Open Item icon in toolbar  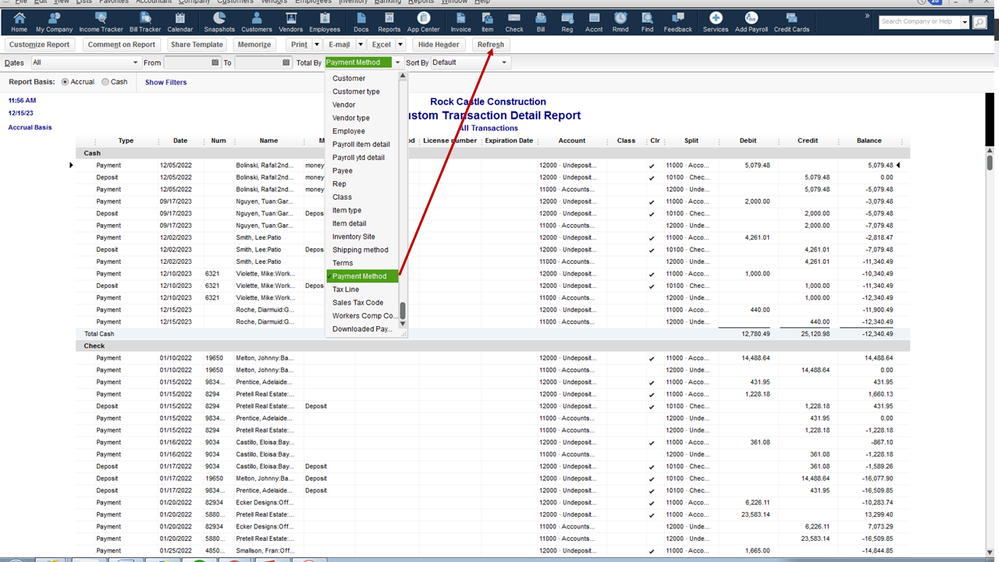point(487,22)
